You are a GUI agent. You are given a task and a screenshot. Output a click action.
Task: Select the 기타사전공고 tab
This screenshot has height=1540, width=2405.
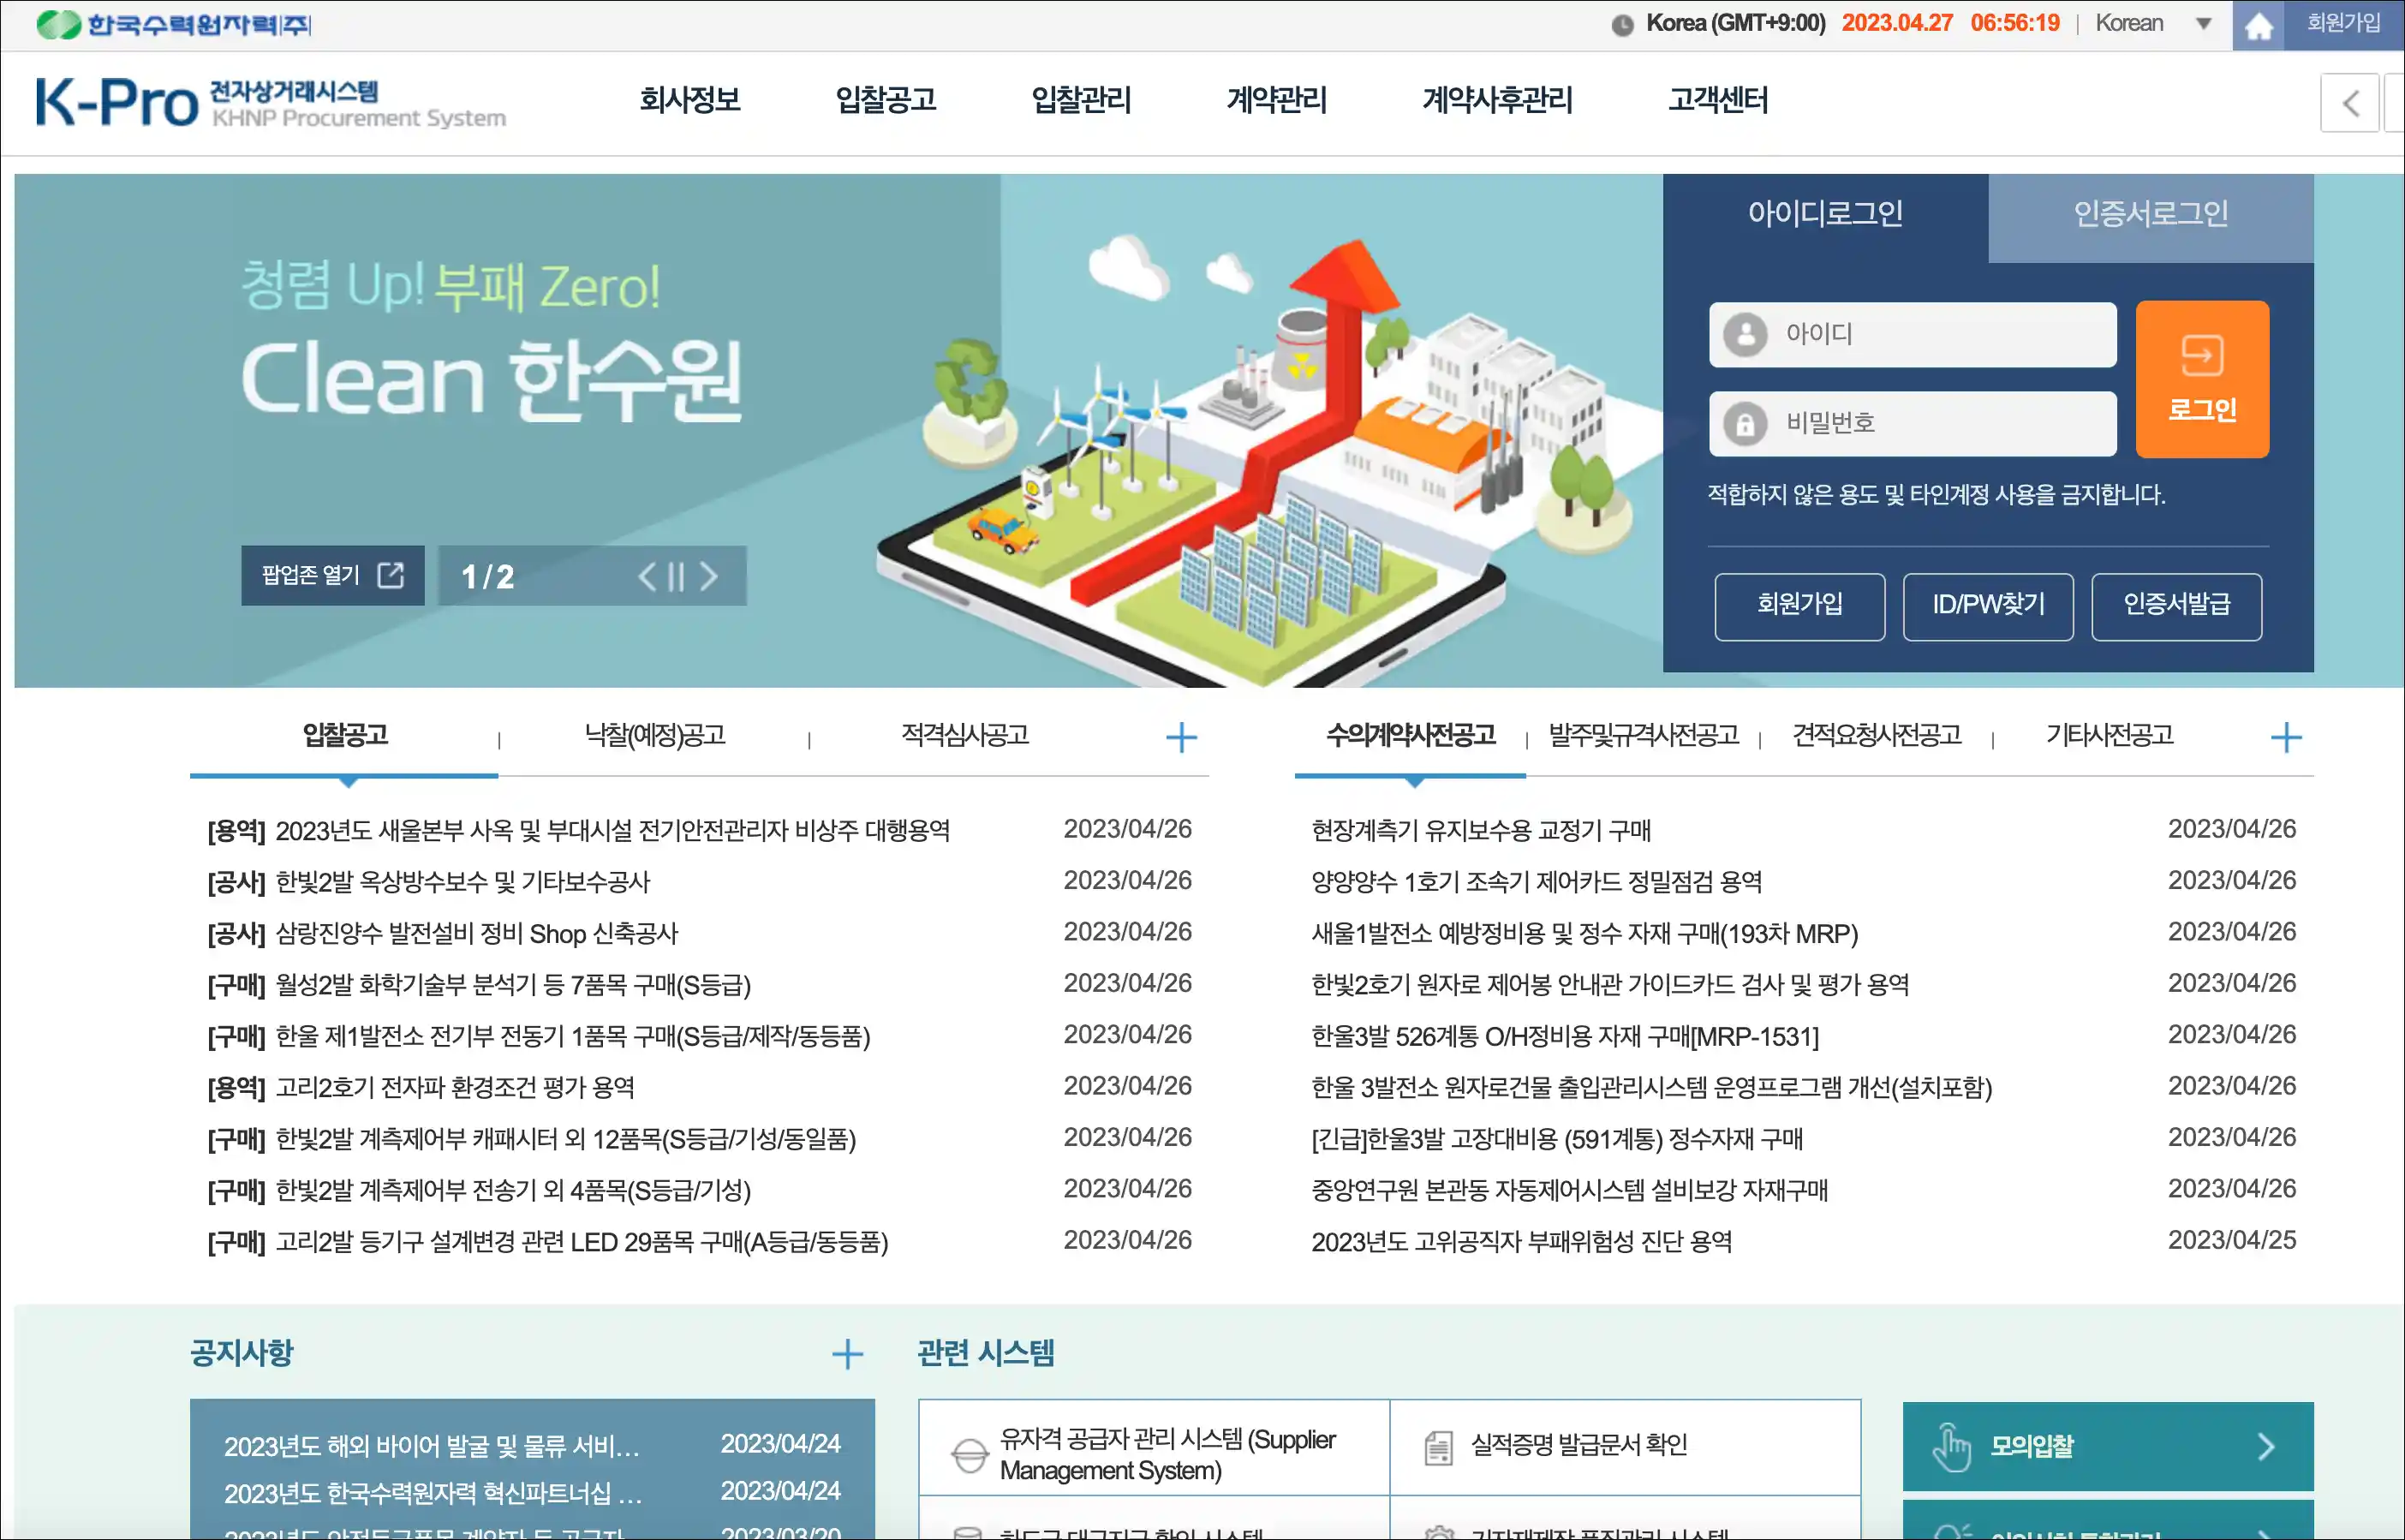2110,736
